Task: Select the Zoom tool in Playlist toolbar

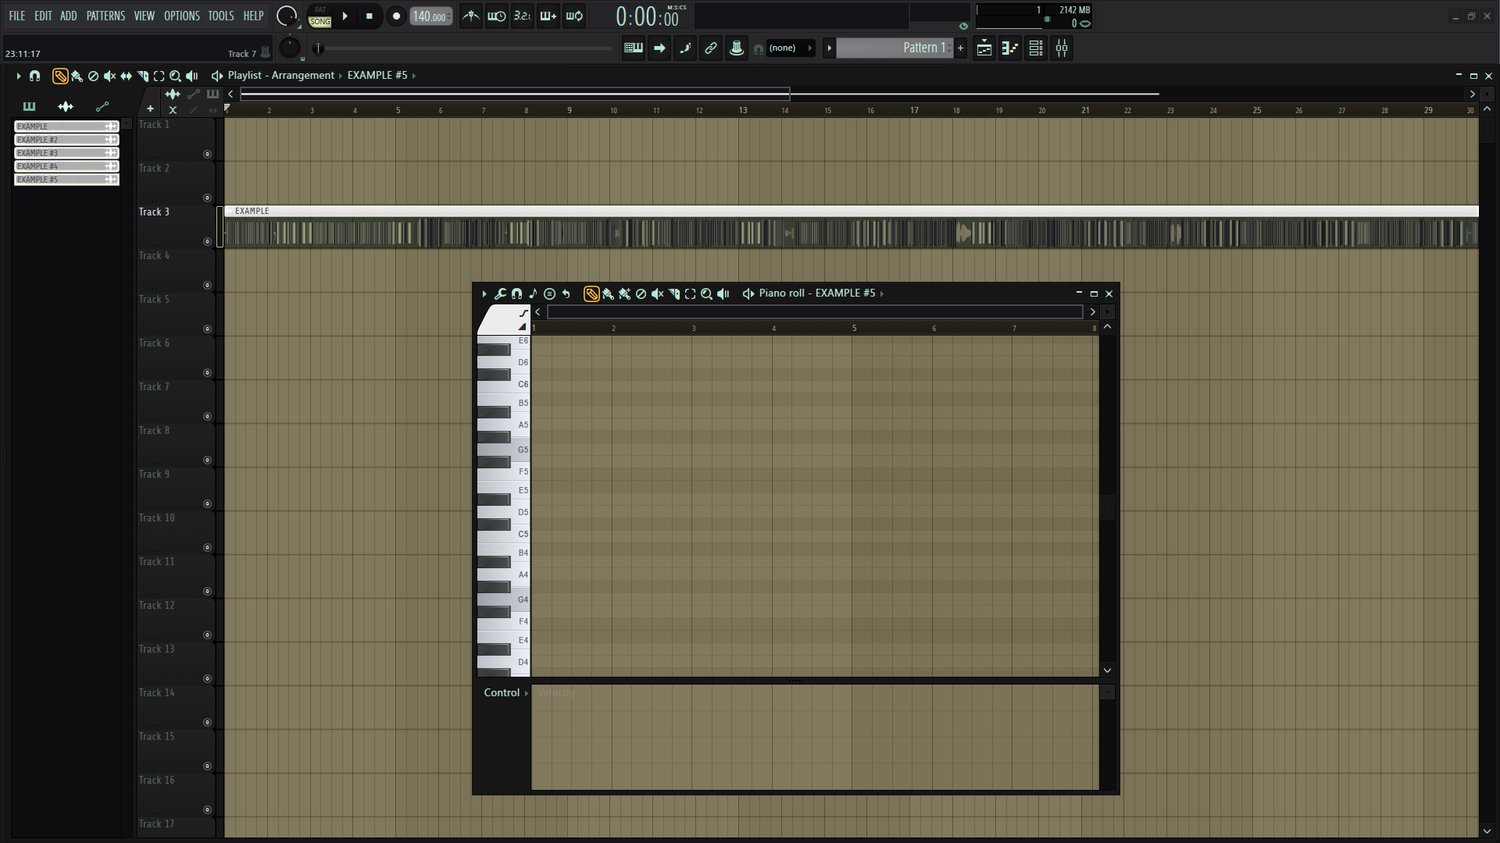Action: [x=175, y=76]
